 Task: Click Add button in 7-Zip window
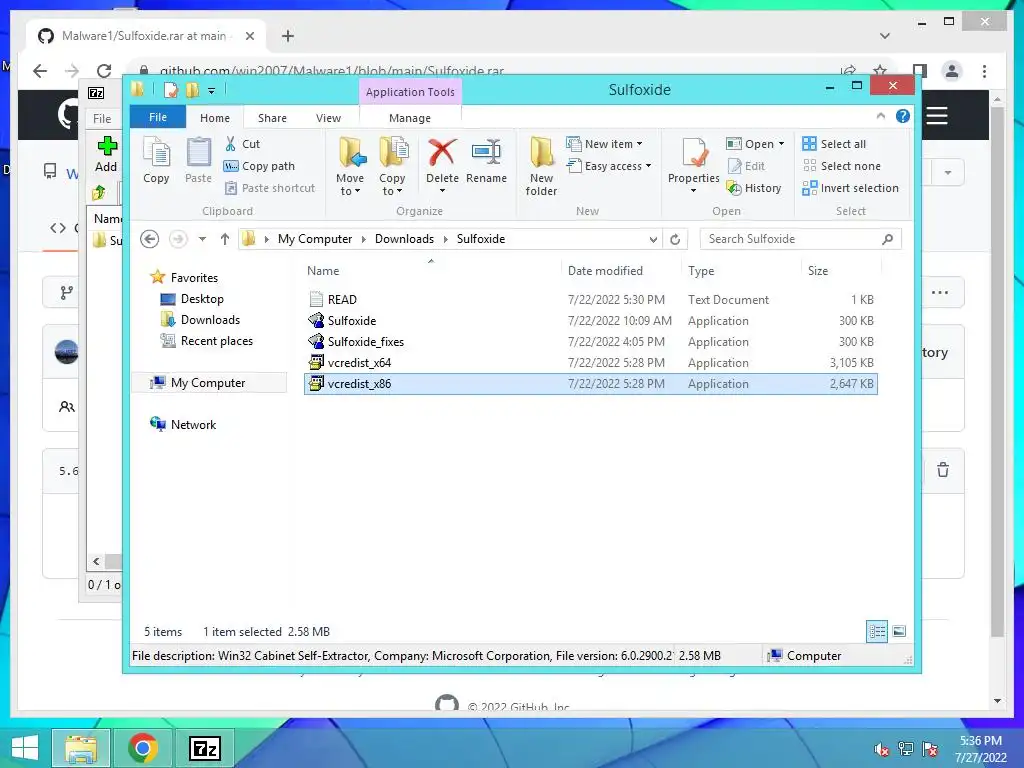[x=106, y=154]
